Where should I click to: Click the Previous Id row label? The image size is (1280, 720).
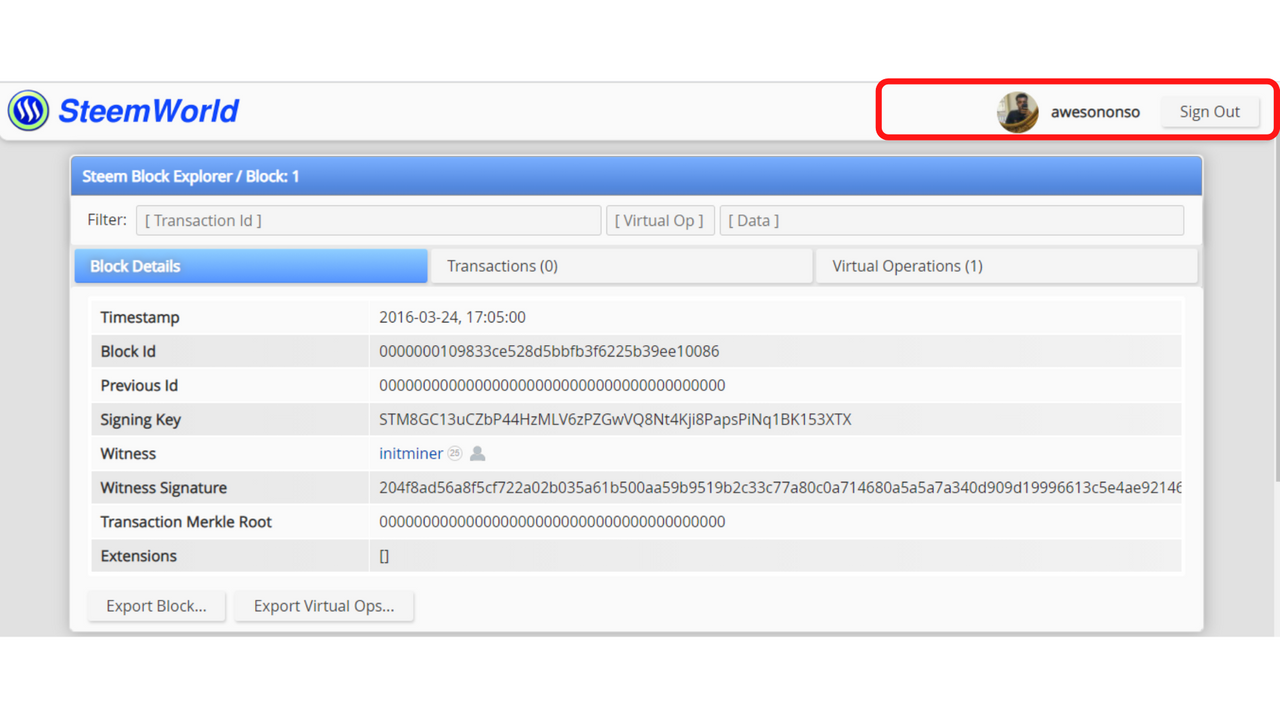(139, 385)
